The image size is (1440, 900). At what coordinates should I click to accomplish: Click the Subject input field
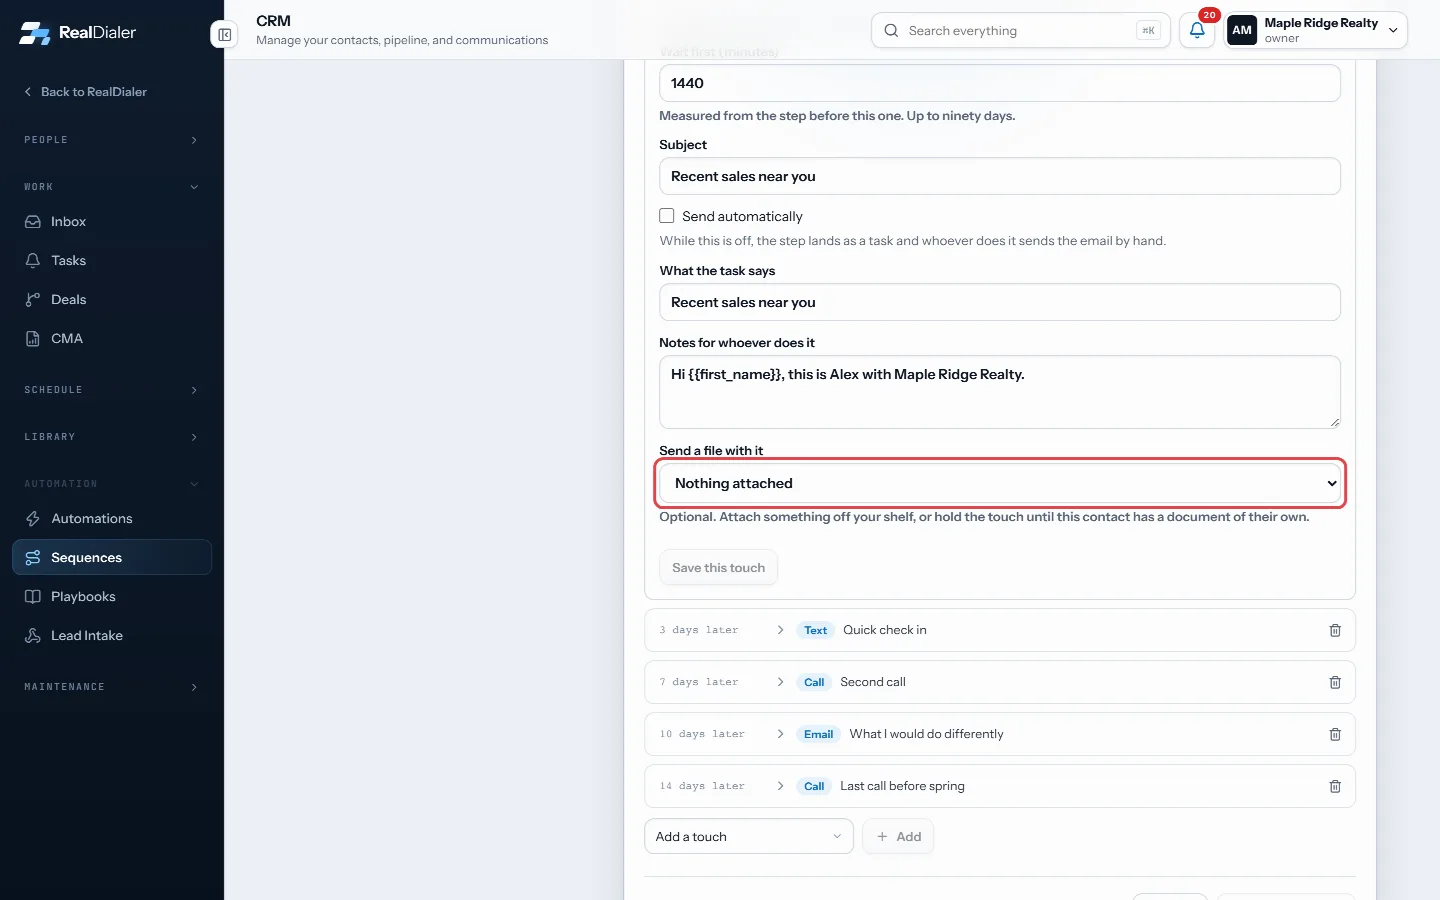click(x=1000, y=176)
